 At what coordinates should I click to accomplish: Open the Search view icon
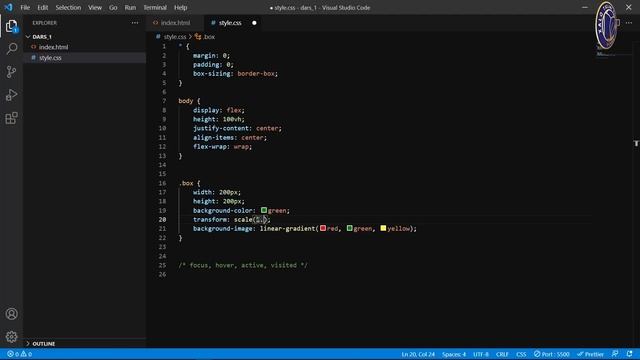pos(11,49)
